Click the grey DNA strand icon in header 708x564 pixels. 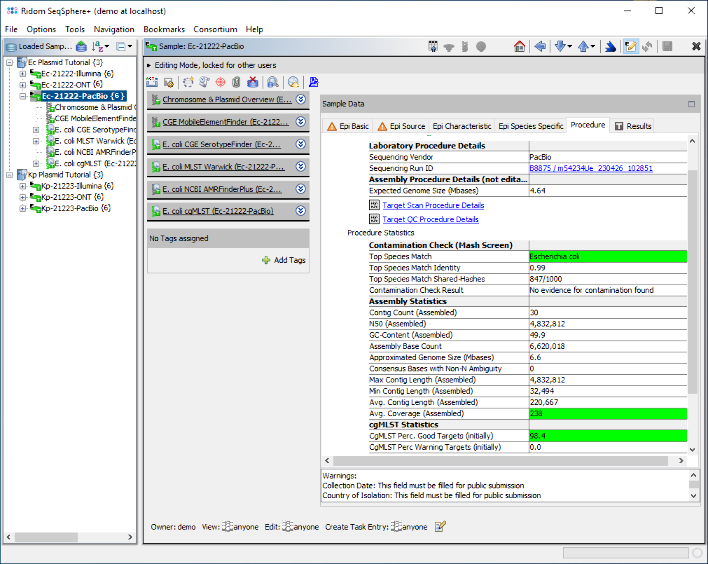(x=465, y=47)
